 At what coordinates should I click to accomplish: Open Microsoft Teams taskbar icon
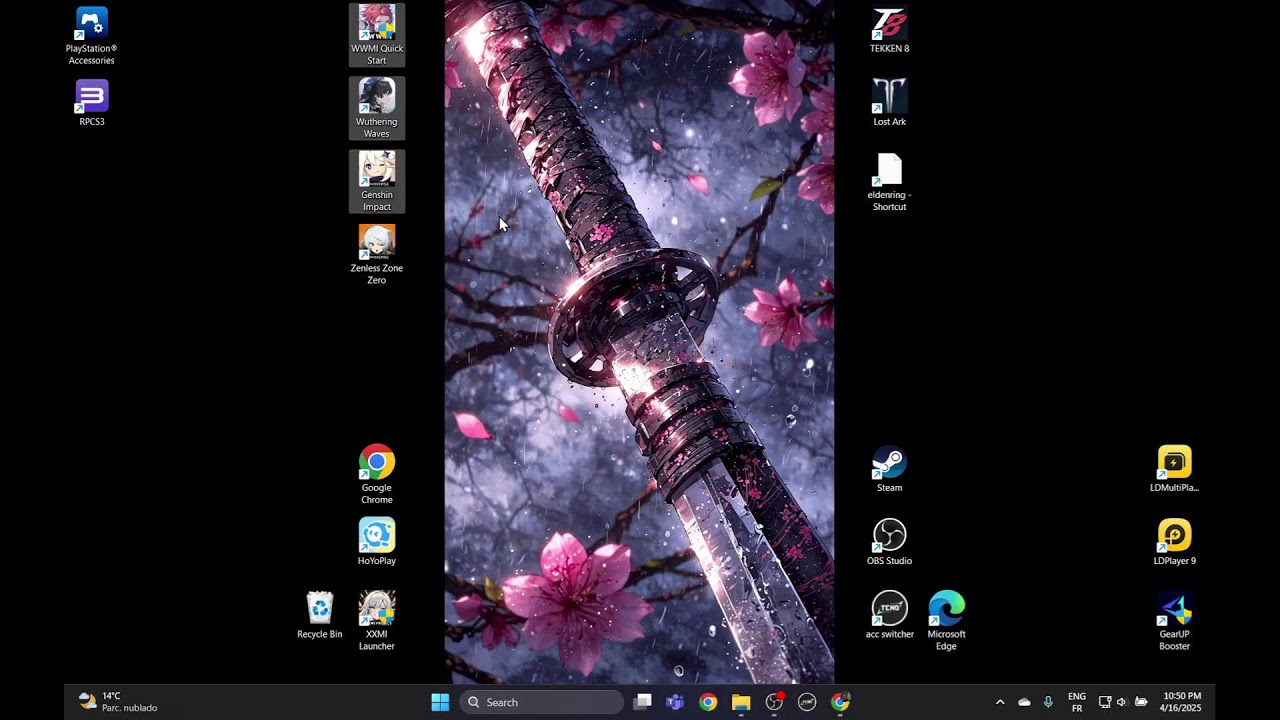coord(675,702)
